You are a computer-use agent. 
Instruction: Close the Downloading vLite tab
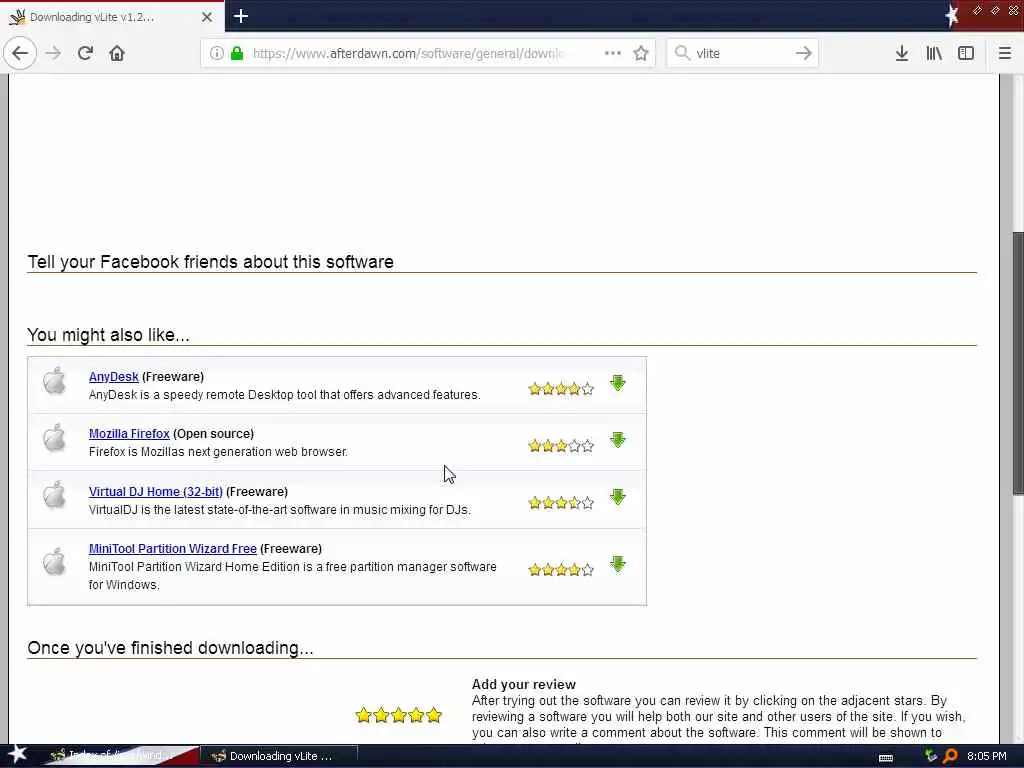207,17
